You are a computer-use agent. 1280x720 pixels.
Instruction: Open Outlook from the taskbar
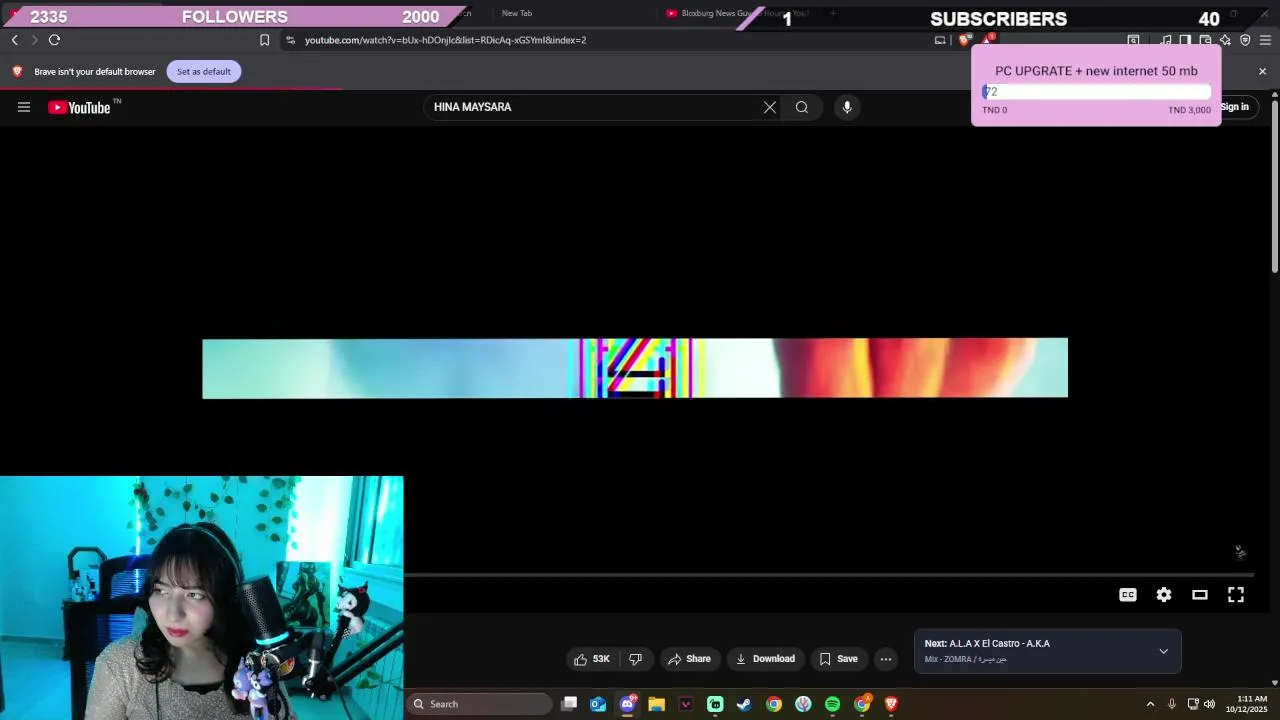click(598, 704)
